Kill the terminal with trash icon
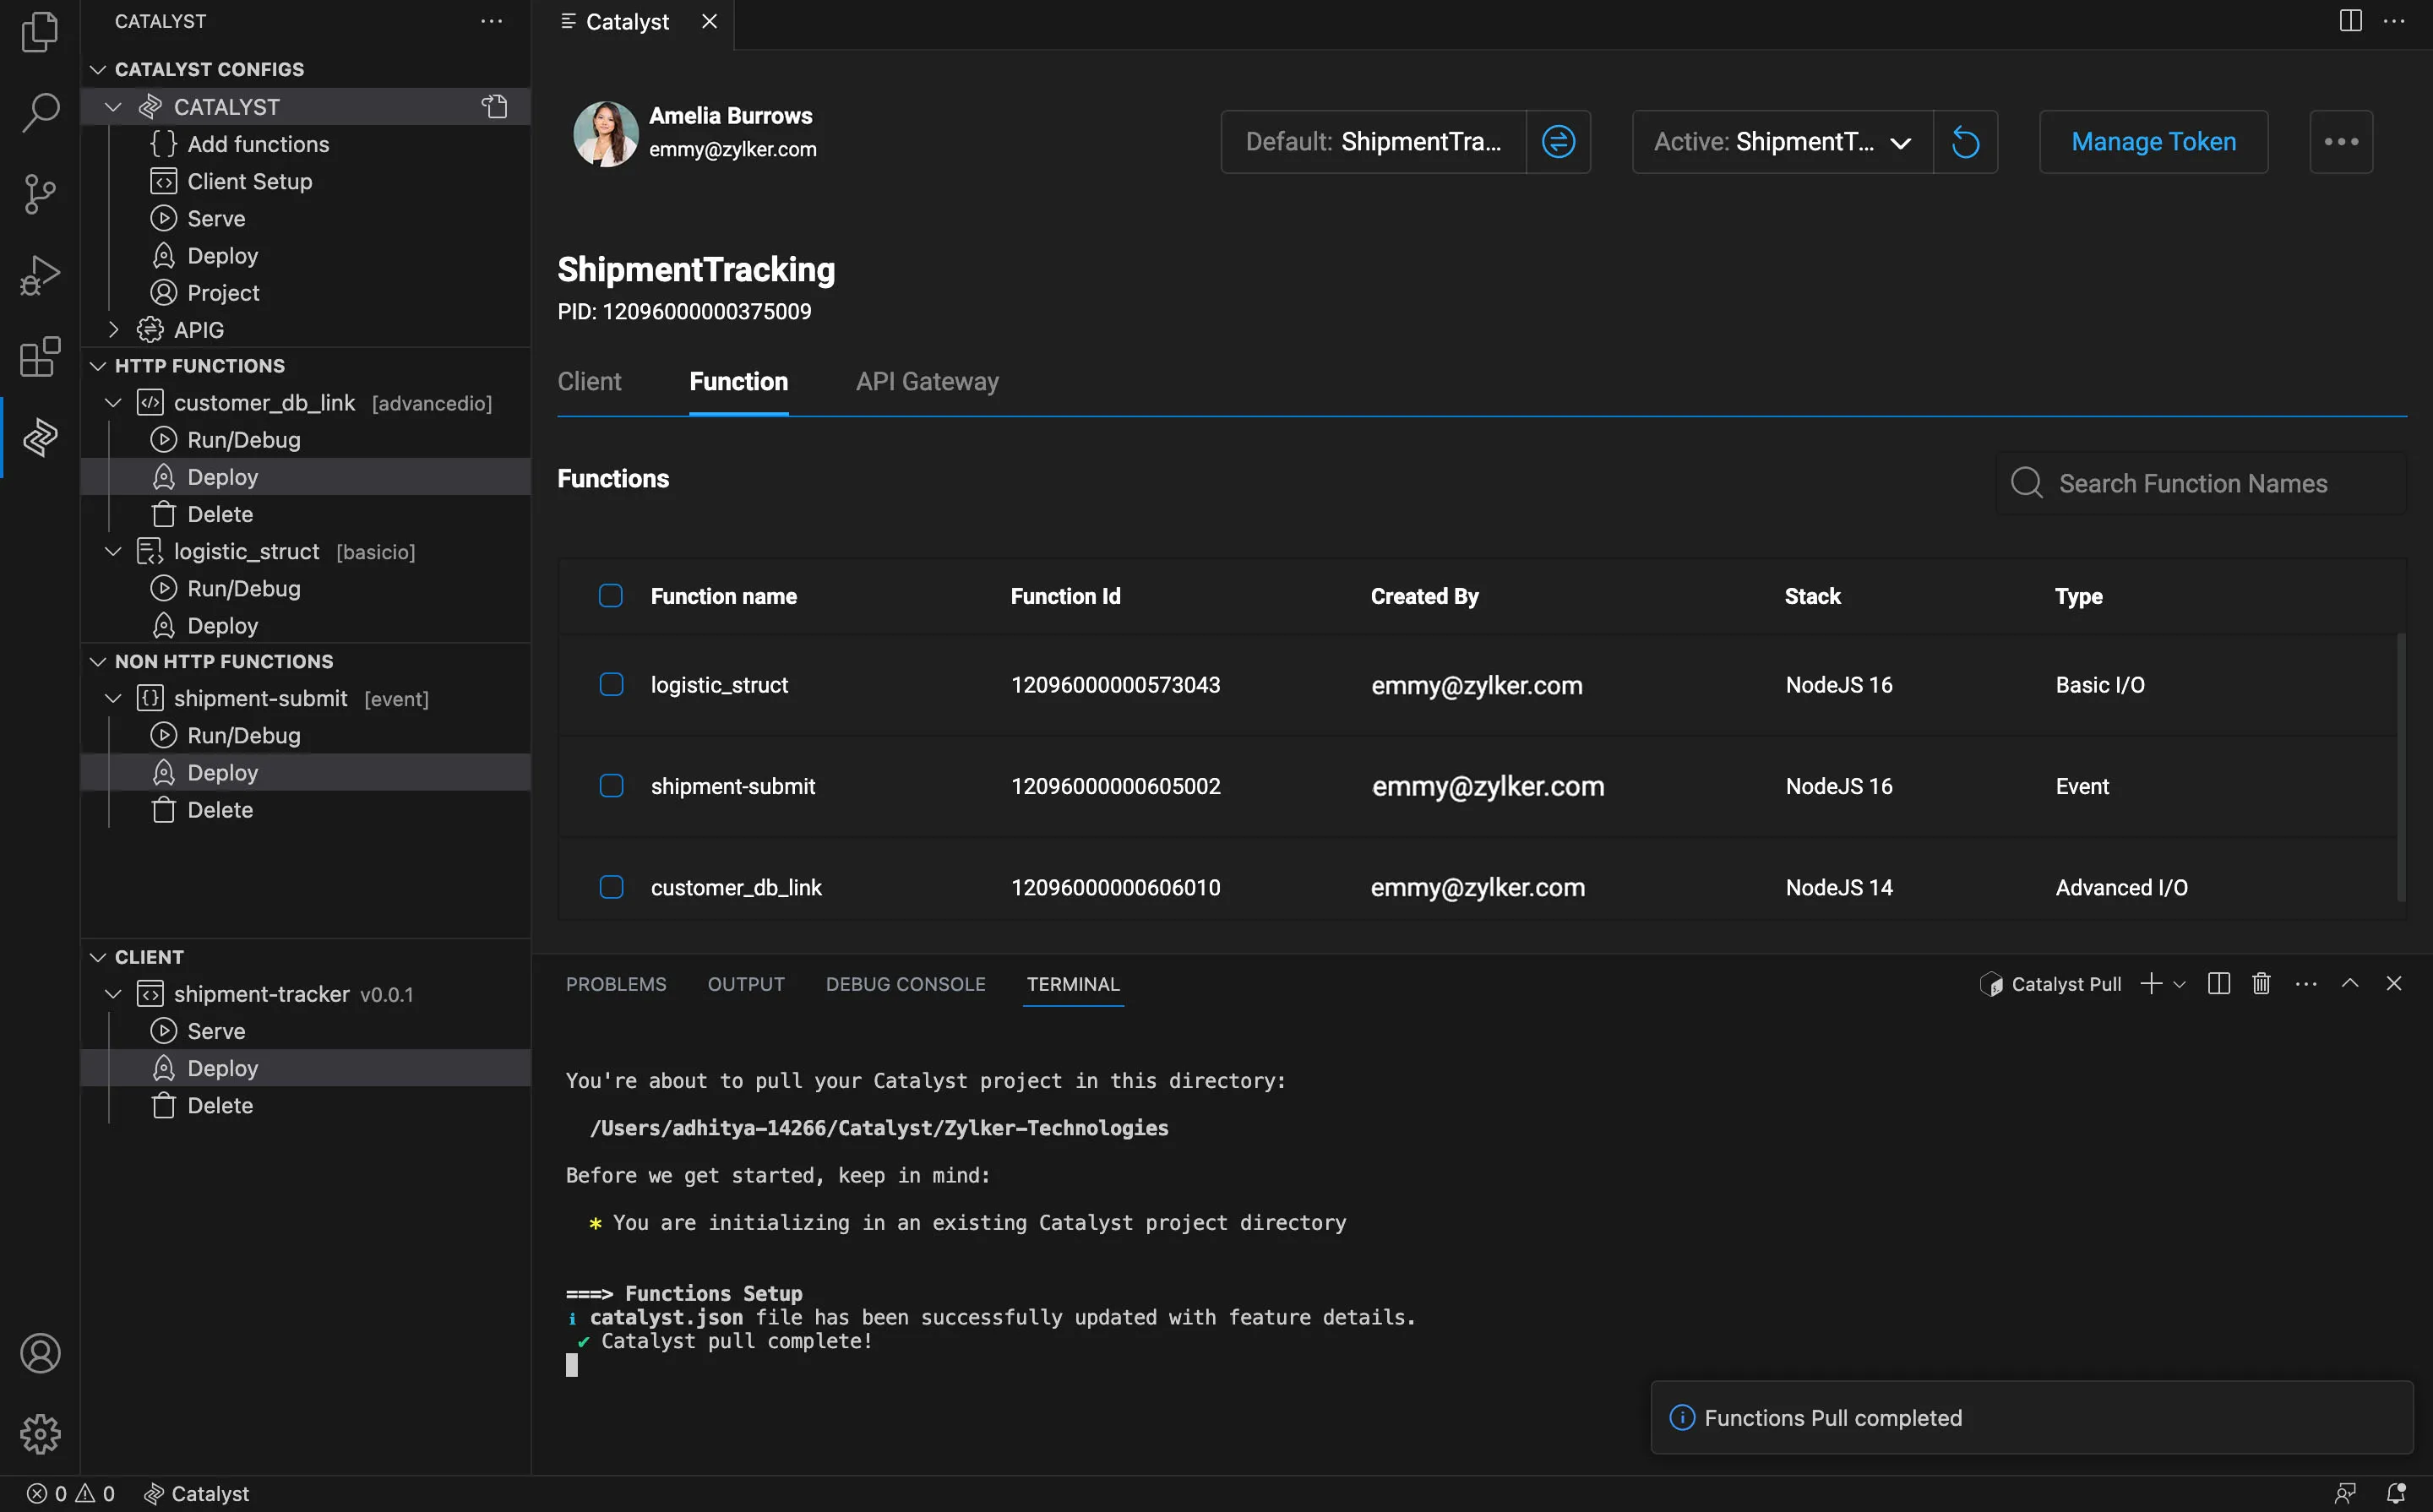Viewport: 2433px width, 1512px height. [2261, 984]
